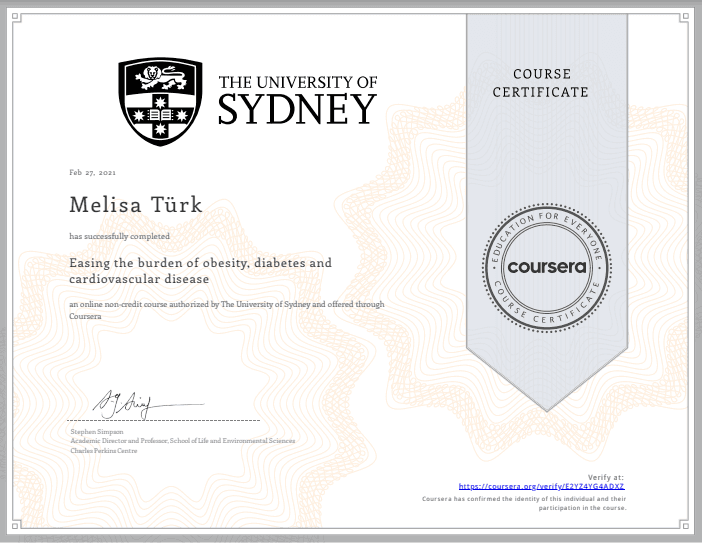
Task: Click the Coursera circular seal badge
Action: point(548,268)
